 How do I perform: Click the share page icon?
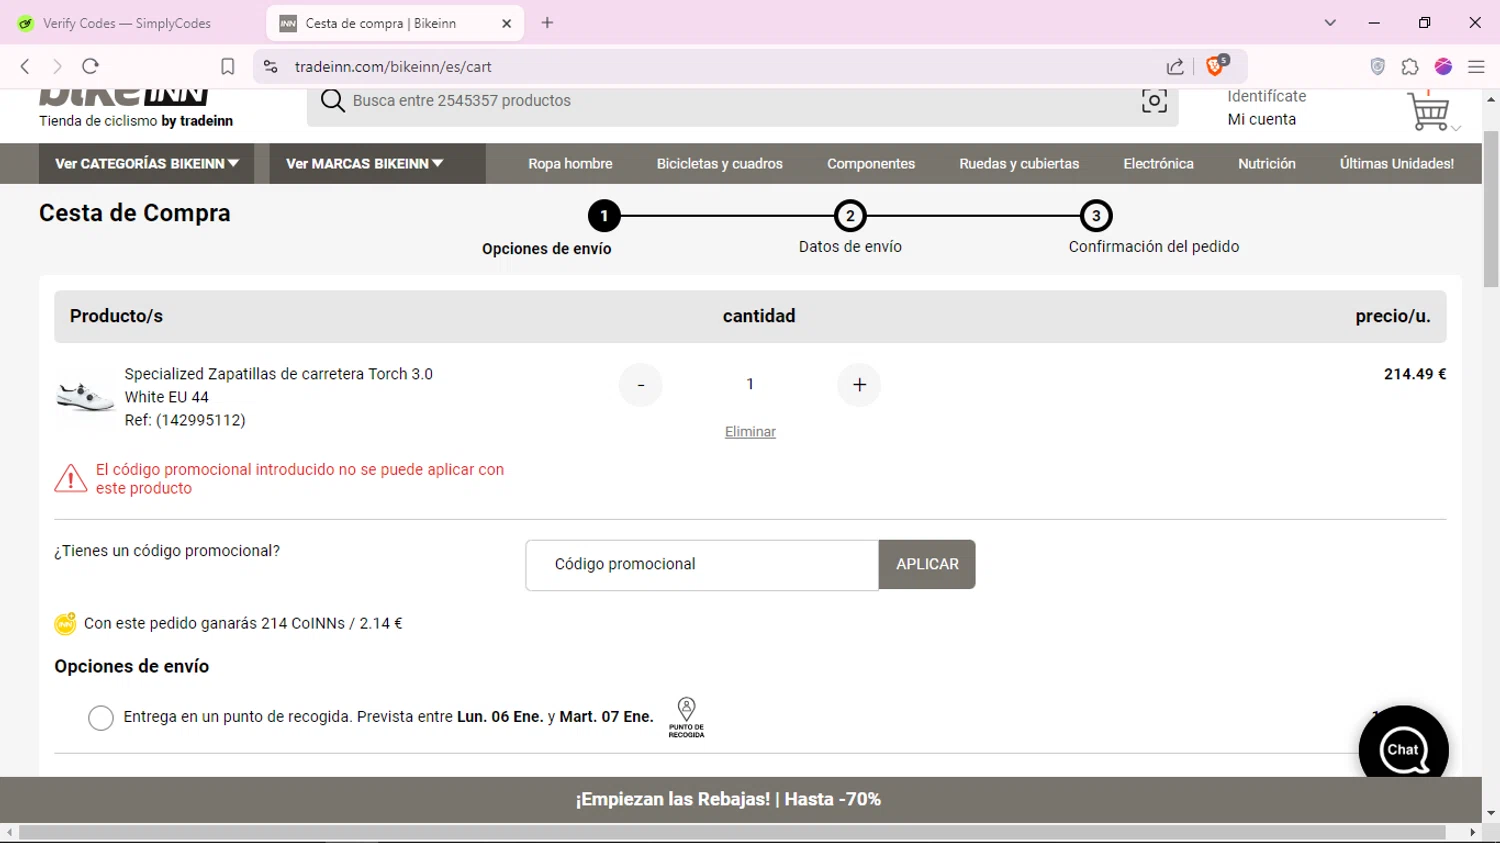click(1175, 67)
